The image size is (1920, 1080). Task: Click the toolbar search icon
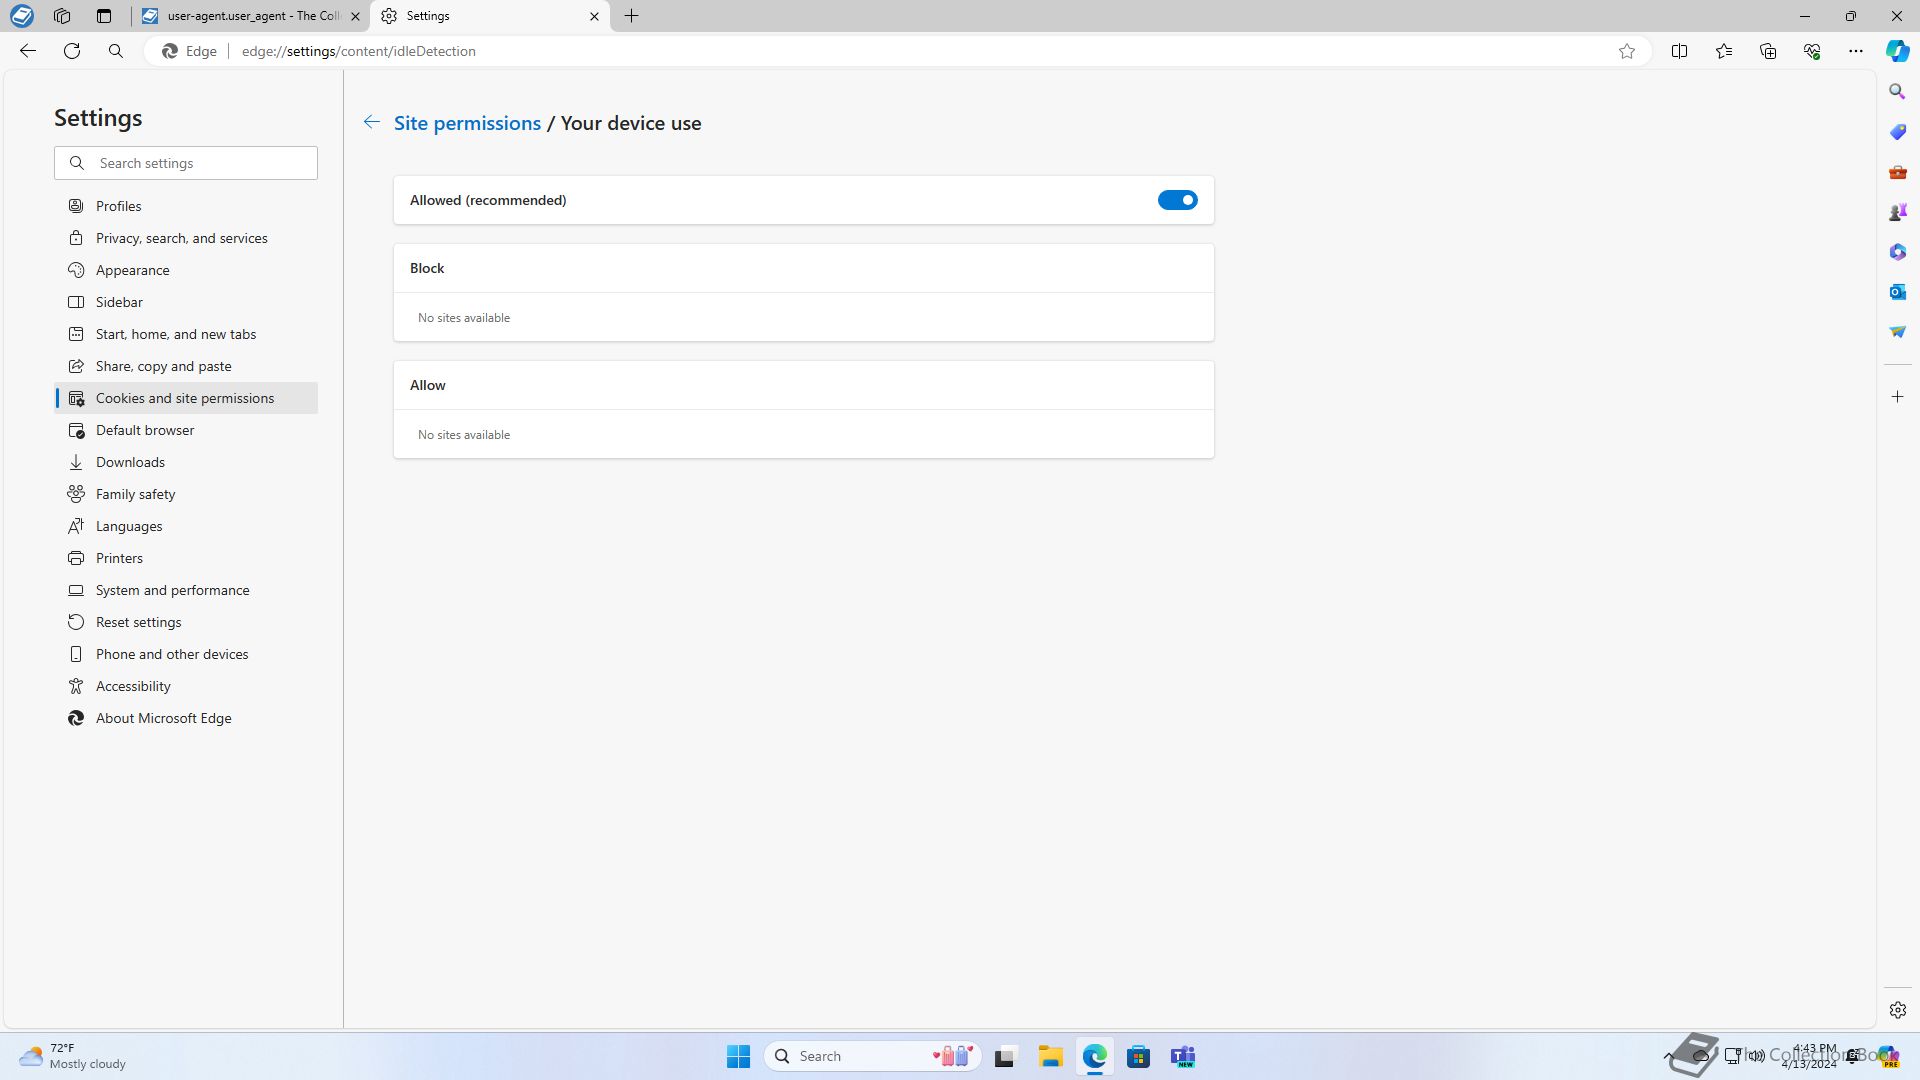116,51
